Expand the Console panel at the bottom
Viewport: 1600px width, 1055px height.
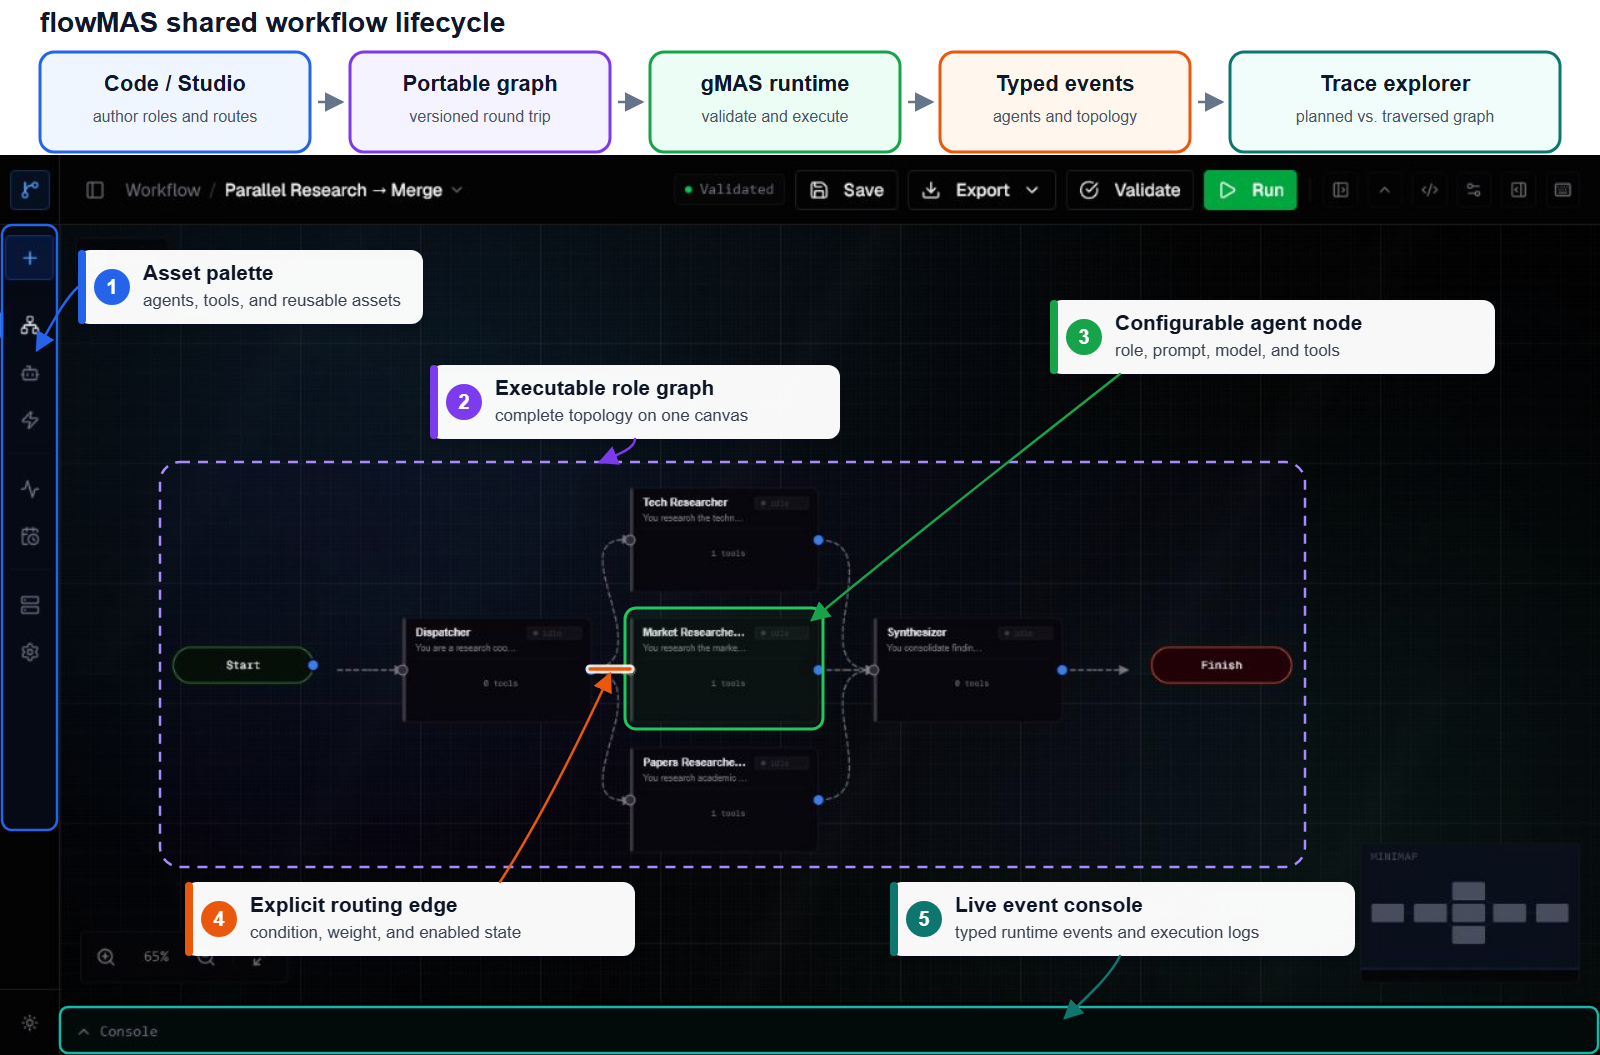pyautogui.click(x=828, y=1031)
